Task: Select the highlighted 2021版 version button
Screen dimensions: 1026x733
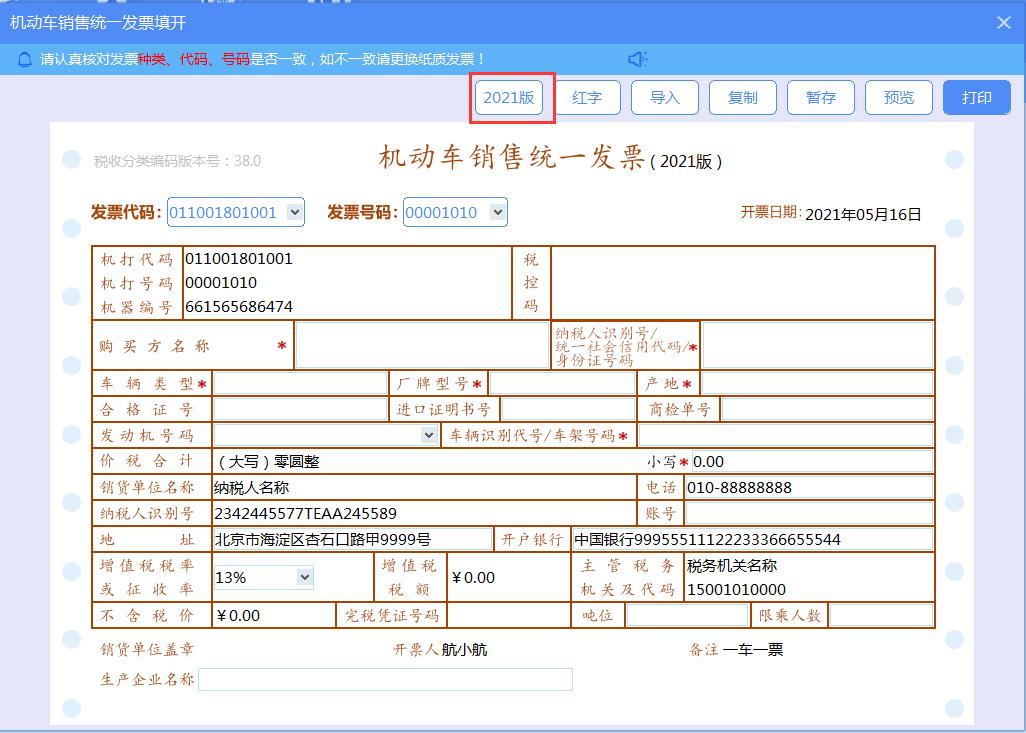Action: [x=511, y=97]
